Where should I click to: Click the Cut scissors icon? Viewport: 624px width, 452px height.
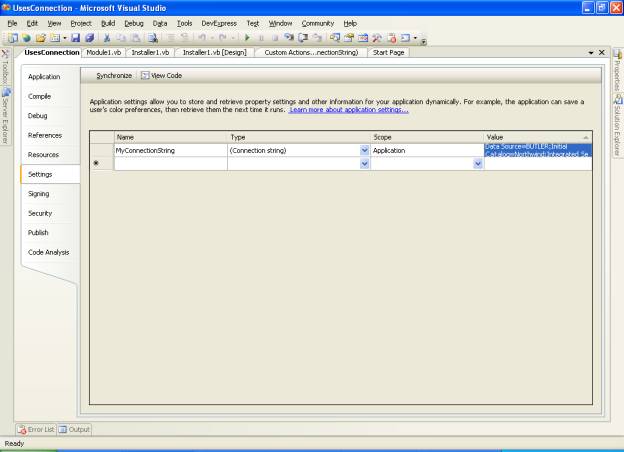point(106,38)
